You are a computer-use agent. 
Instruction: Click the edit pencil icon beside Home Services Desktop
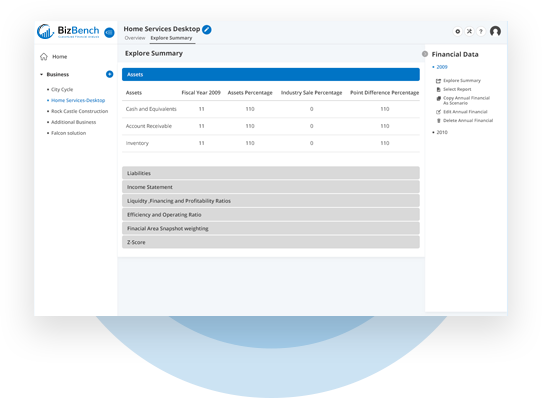[207, 30]
